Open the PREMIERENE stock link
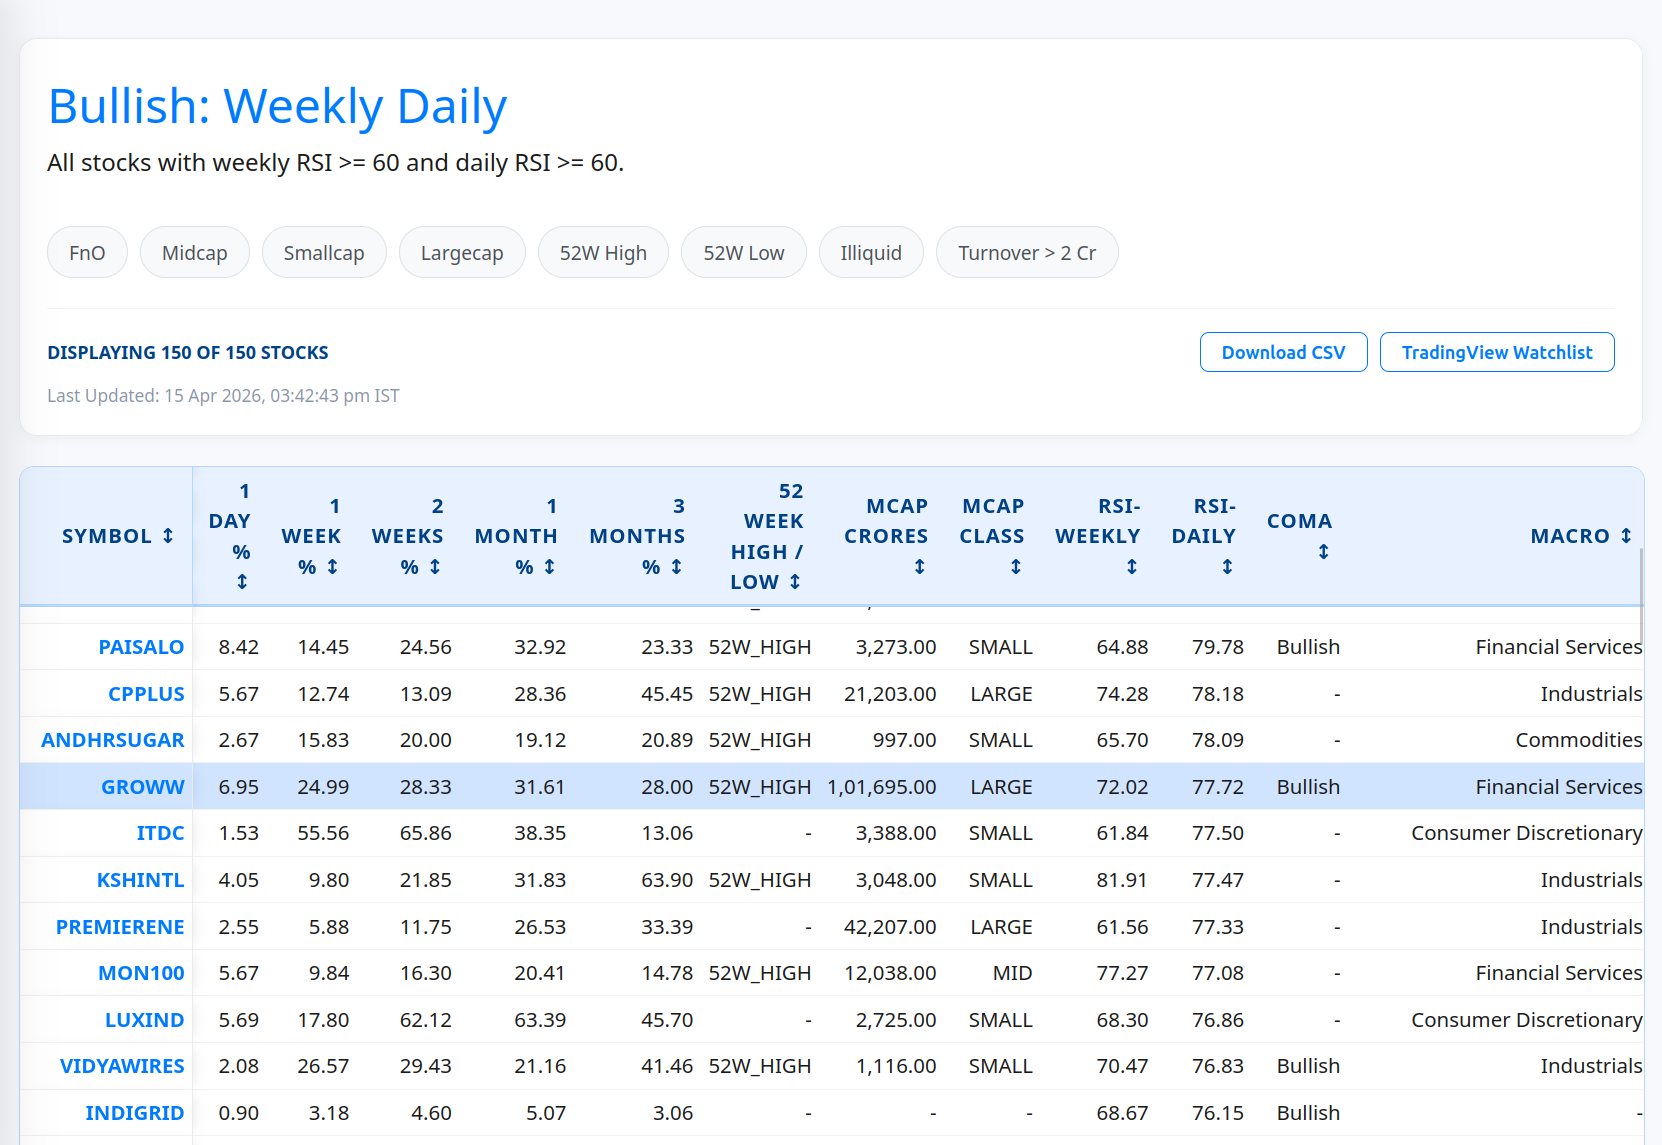 click(120, 927)
